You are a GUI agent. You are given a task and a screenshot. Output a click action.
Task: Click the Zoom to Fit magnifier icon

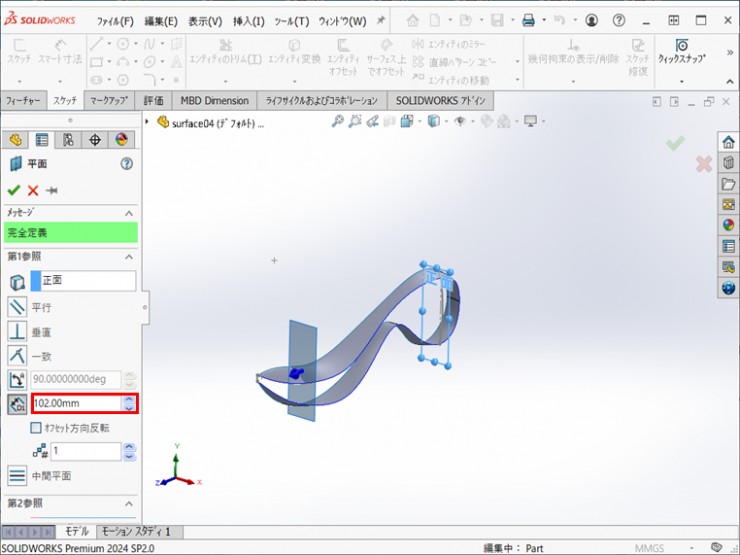(338, 121)
